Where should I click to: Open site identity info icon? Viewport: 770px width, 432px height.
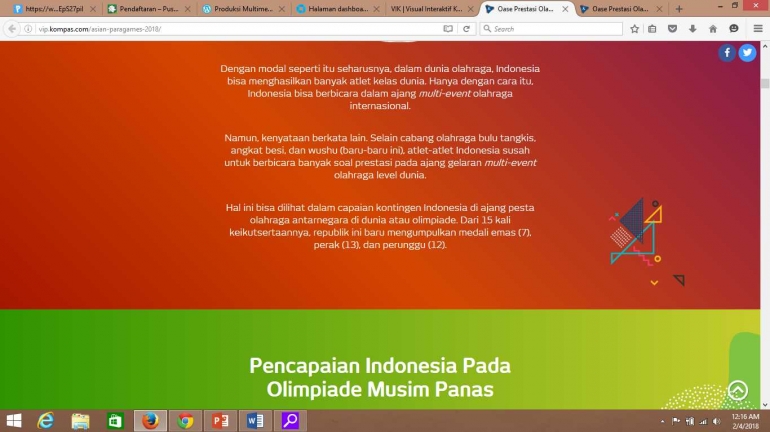pos(28,29)
